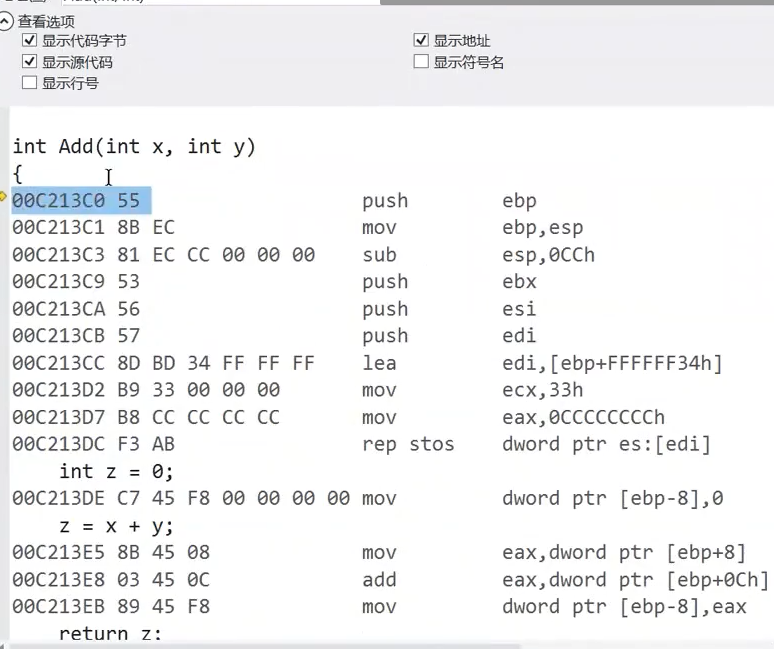Click operand 'eax,0CCCCCCCCh'
This screenshot has width=774, height=649.
[x=583, y=418]
